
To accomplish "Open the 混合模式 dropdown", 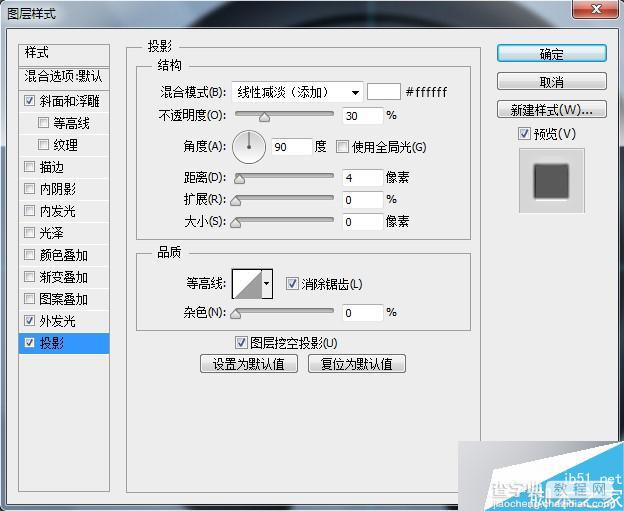I will (x=297, y=92).
